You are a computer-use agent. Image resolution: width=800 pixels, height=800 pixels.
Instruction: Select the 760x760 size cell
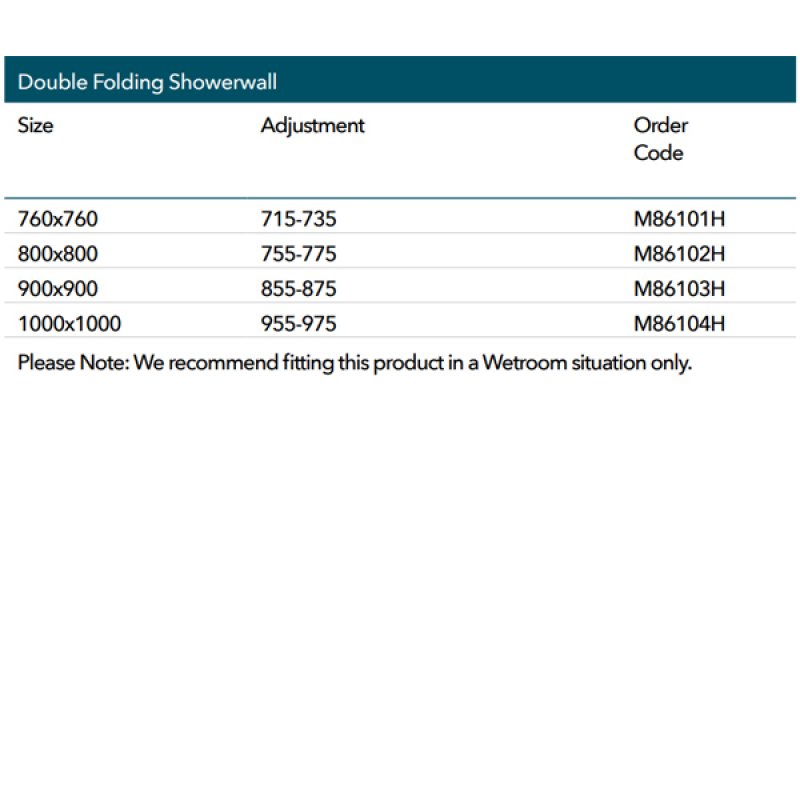58,219
